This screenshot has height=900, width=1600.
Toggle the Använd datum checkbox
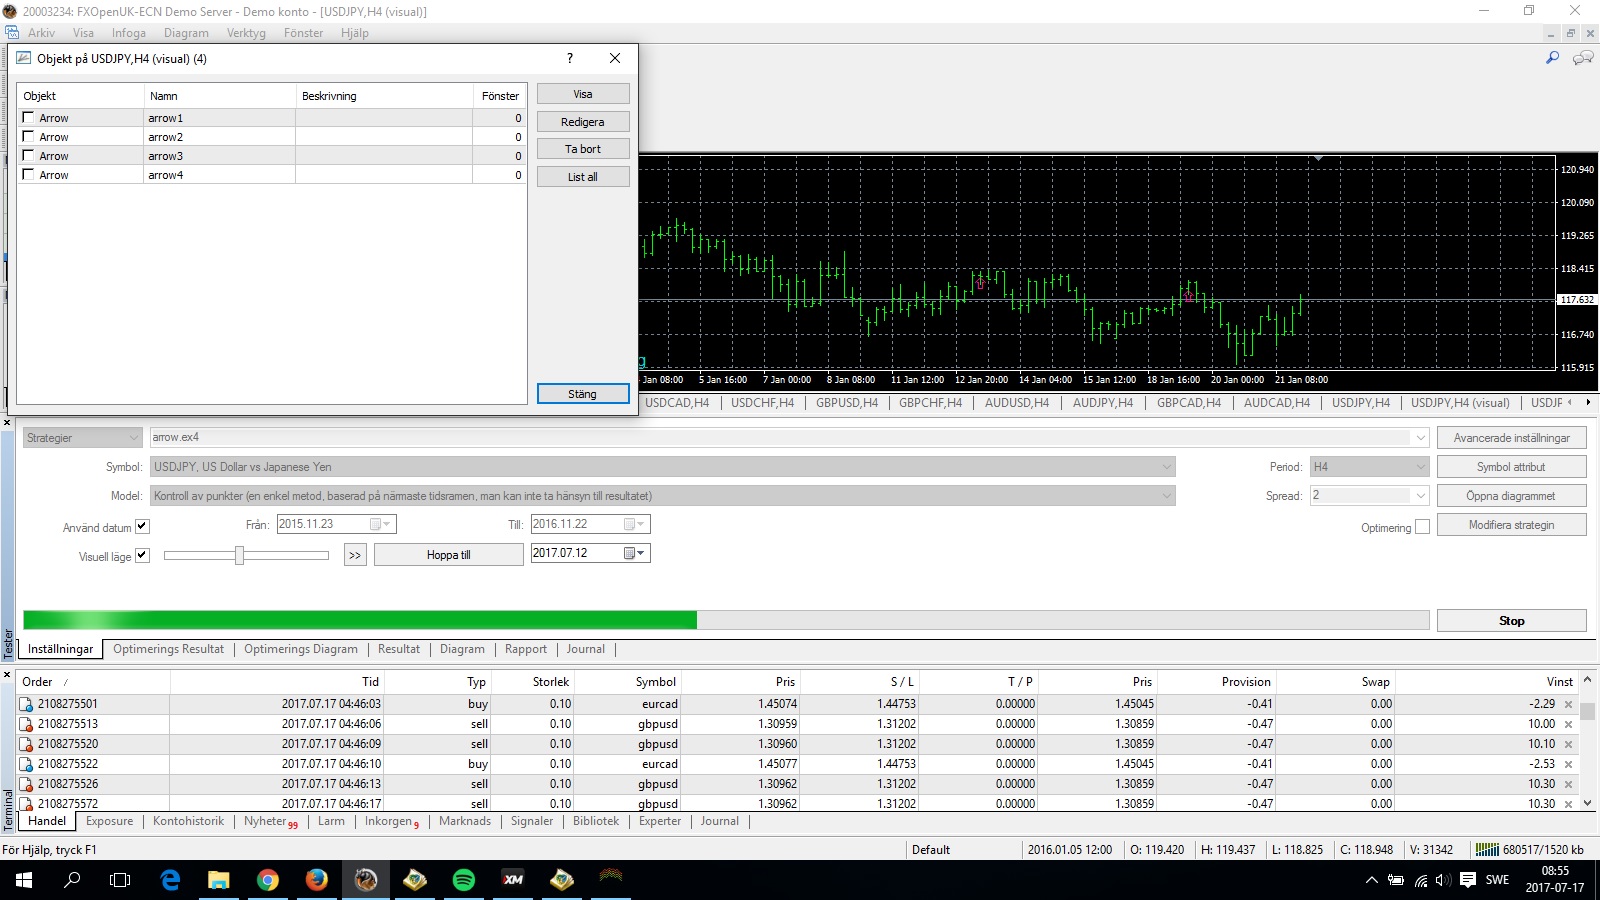[142, 526]
